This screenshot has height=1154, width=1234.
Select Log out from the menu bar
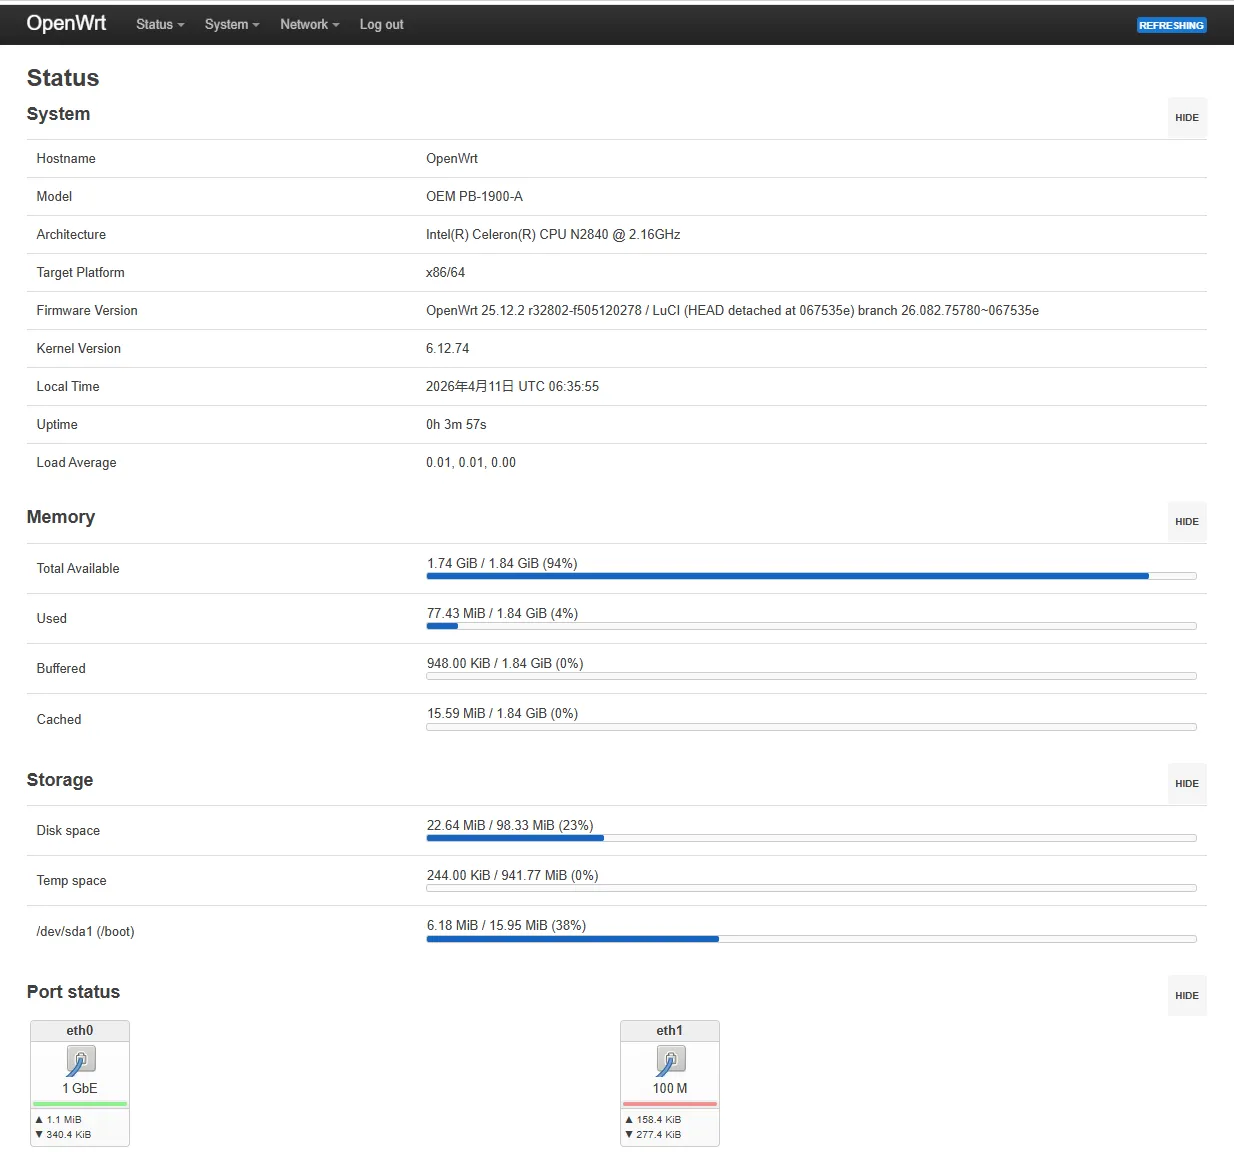[381, 24]
